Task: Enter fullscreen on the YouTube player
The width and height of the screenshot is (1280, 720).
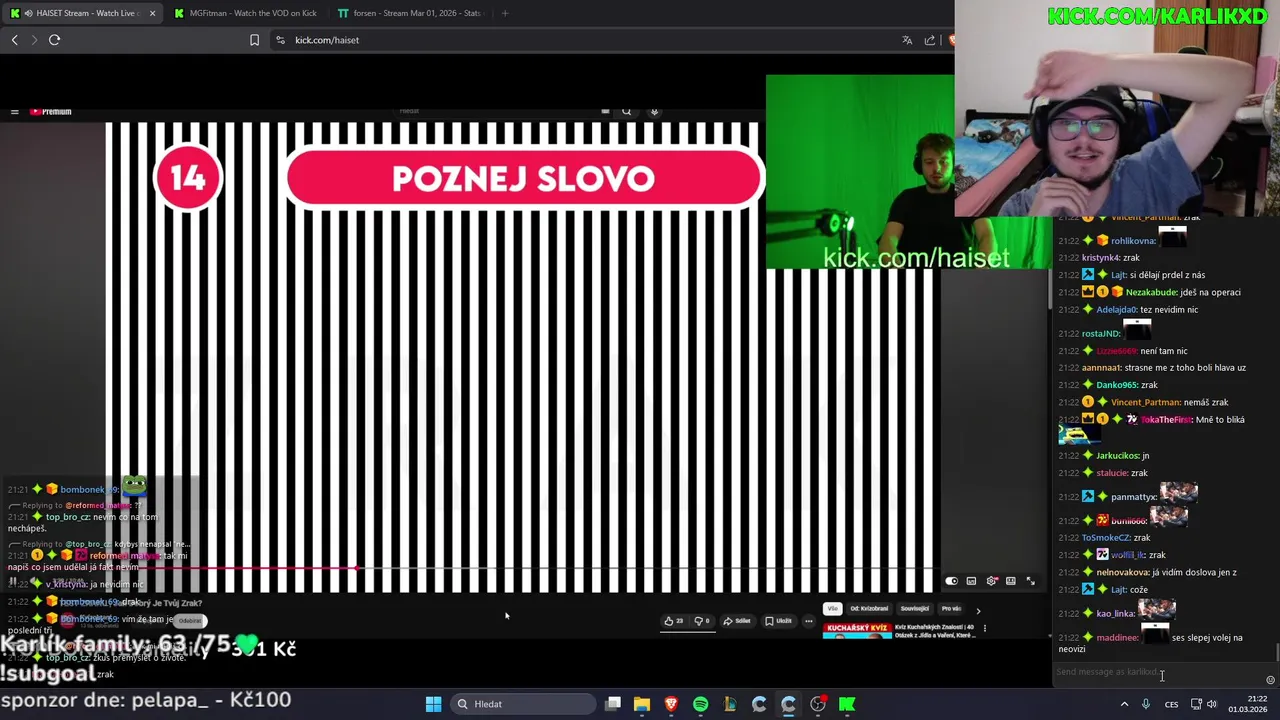Action: click(1031, 581)
